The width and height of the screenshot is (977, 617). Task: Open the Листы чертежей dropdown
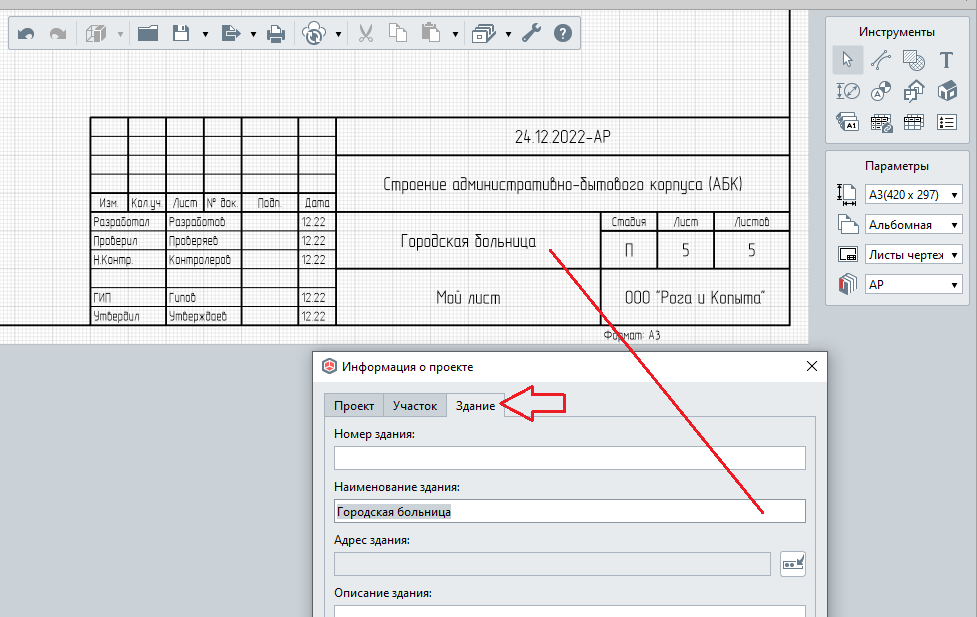point(913,254)
